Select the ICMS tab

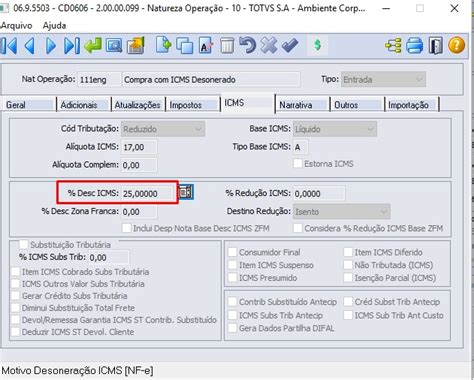pyautogui.click(x=248, y=103)
